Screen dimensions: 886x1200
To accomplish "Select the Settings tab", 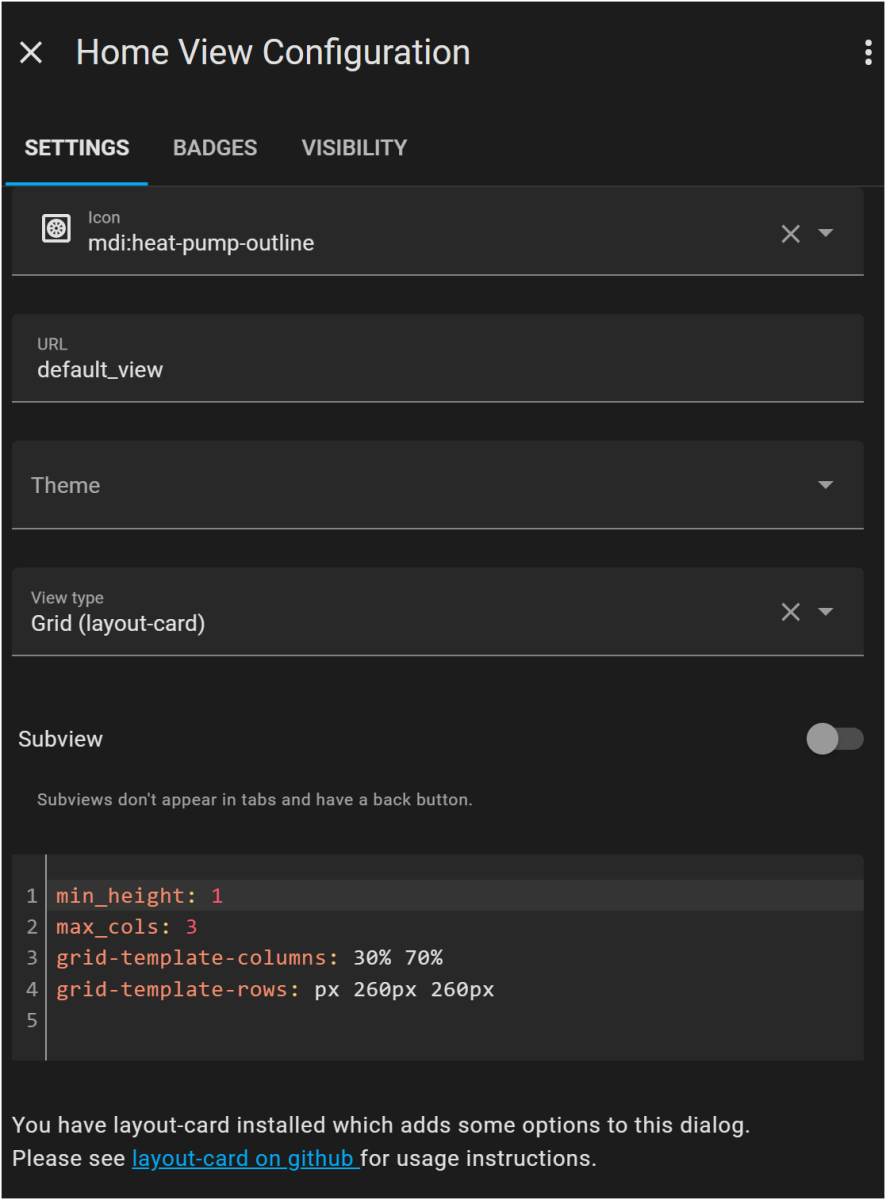I will [77, 148].
